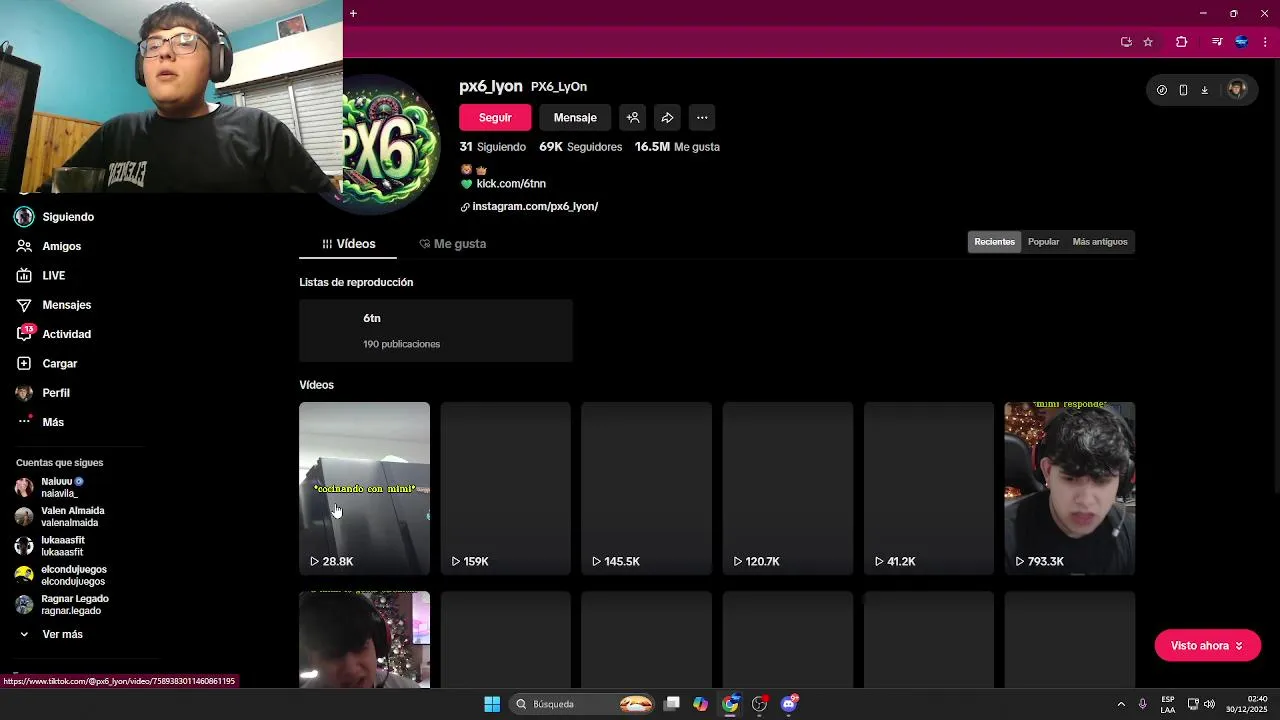Open Cargar upload page
Image resolution: width=1280 pixels, height=720 pixels.
pos(47,363)
